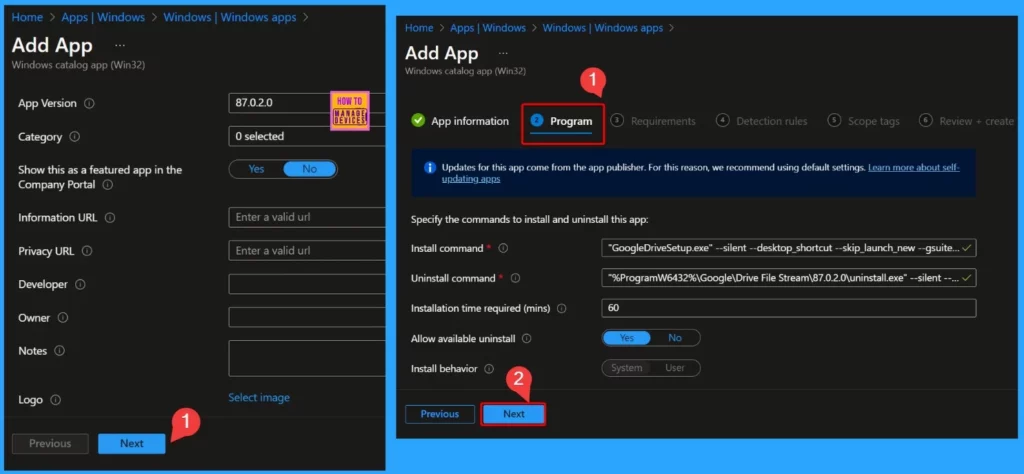
Task: Click Previous button in right panel
Action: tap(440, 414)
